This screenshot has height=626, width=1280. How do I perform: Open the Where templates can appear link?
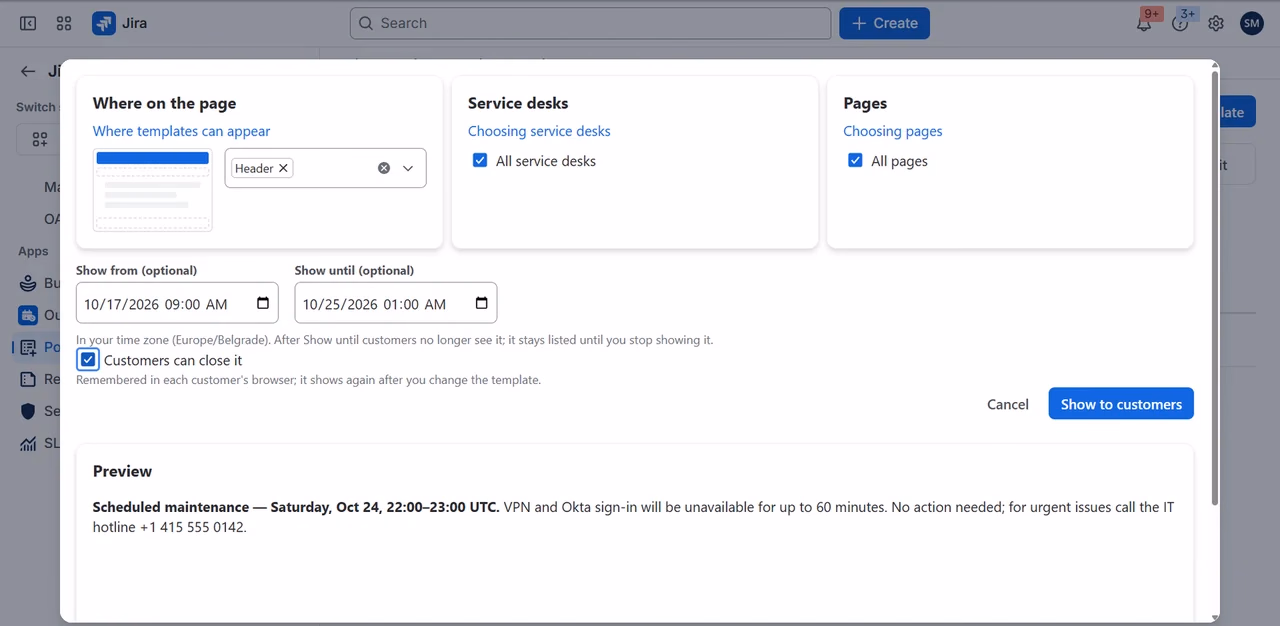[x=181, y=131]
